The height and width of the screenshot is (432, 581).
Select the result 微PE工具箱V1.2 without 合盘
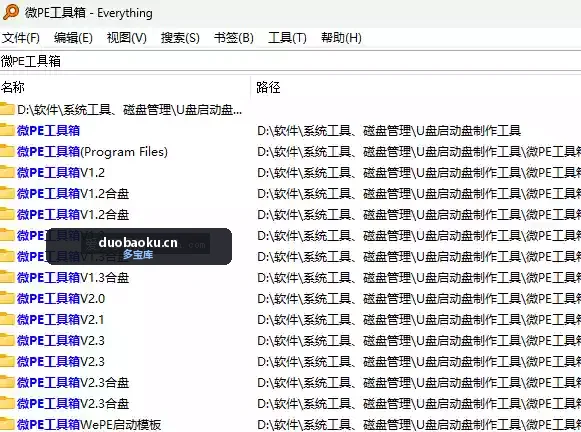point(61,173)
